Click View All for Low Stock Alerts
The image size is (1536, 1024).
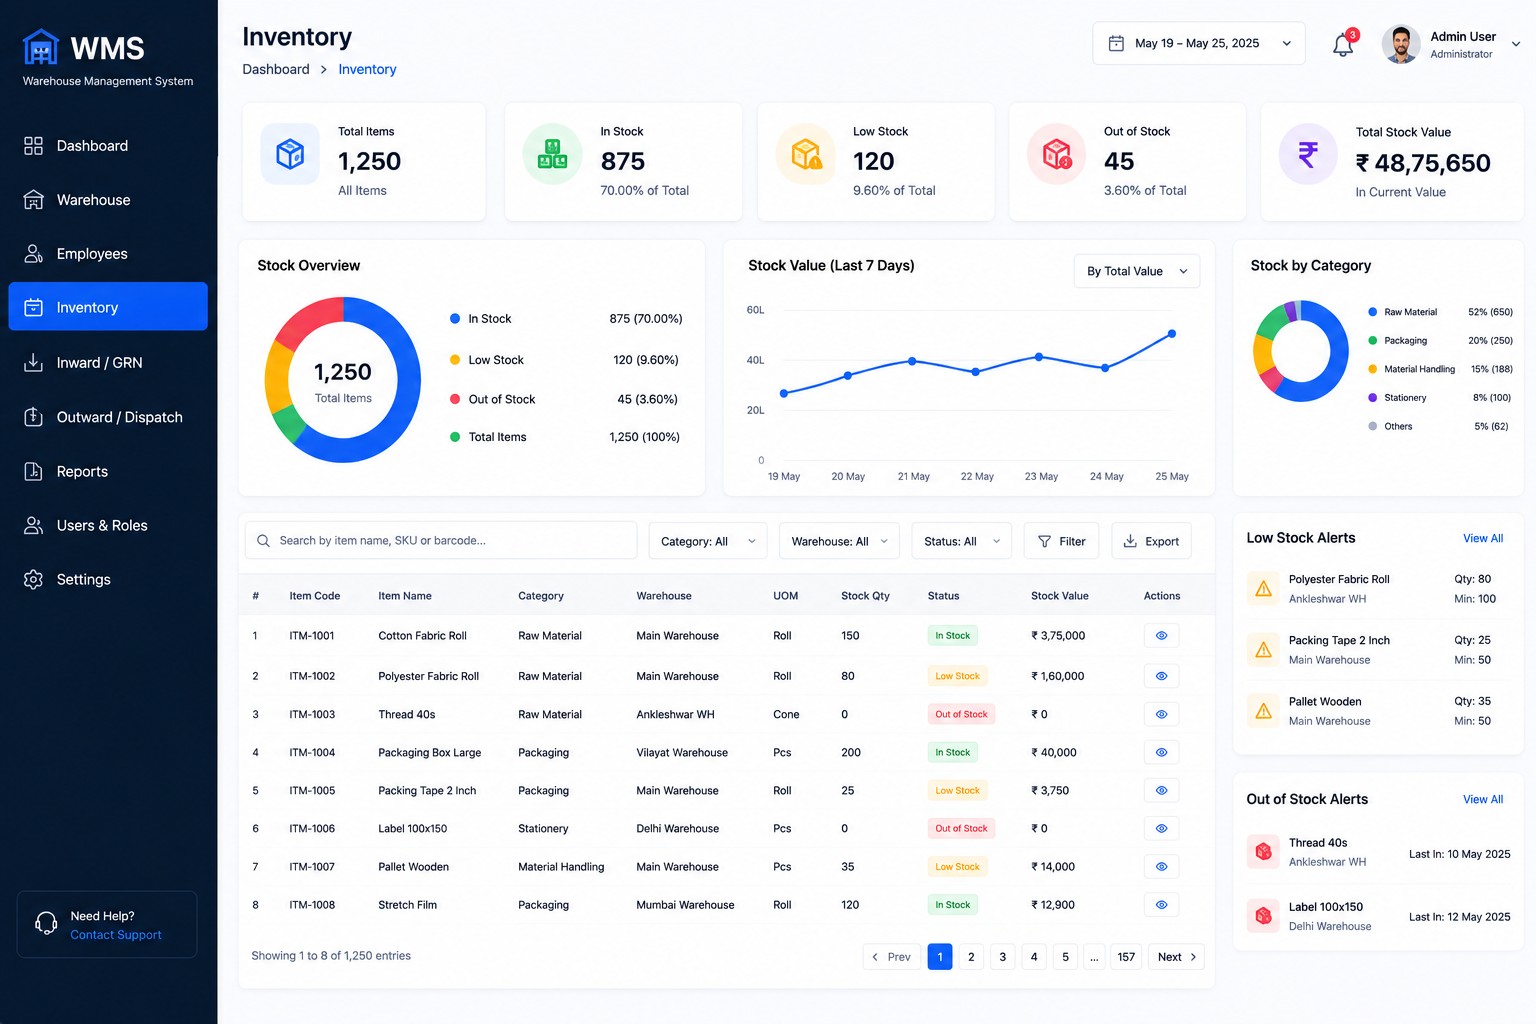1483,538
